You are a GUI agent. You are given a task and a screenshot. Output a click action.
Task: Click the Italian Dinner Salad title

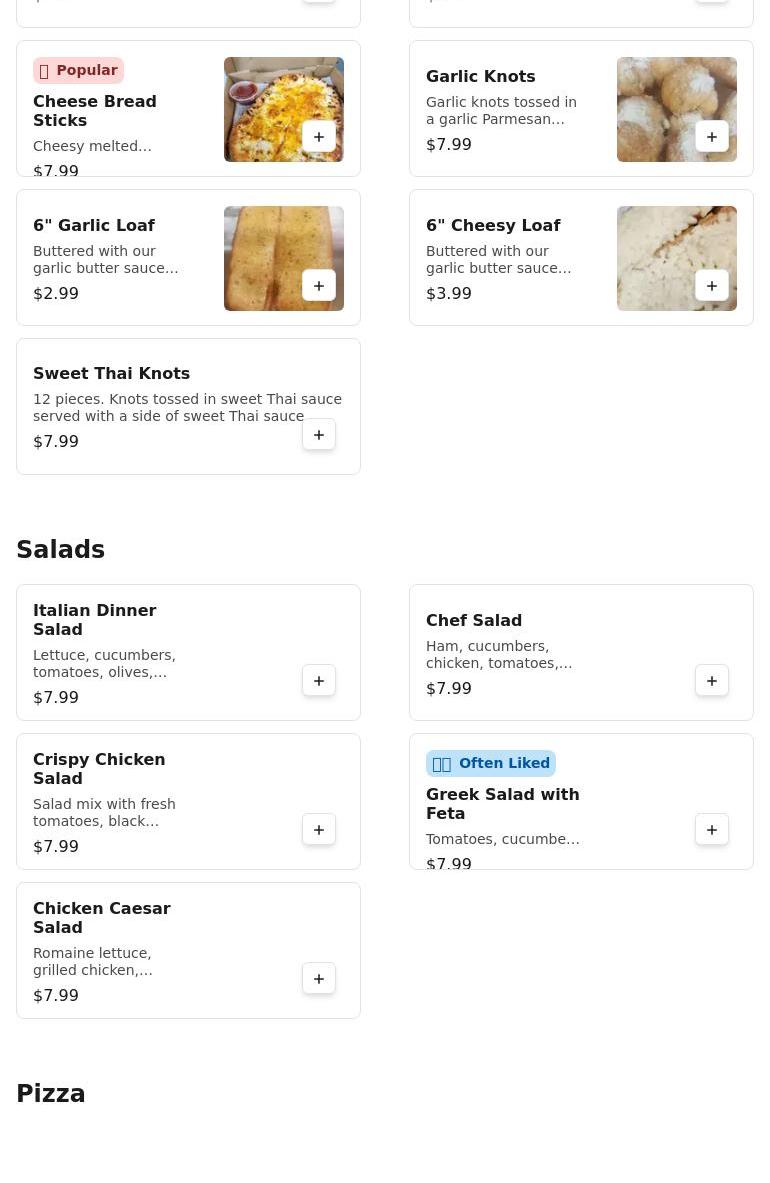pyautogui.click(x=94, y=619)
